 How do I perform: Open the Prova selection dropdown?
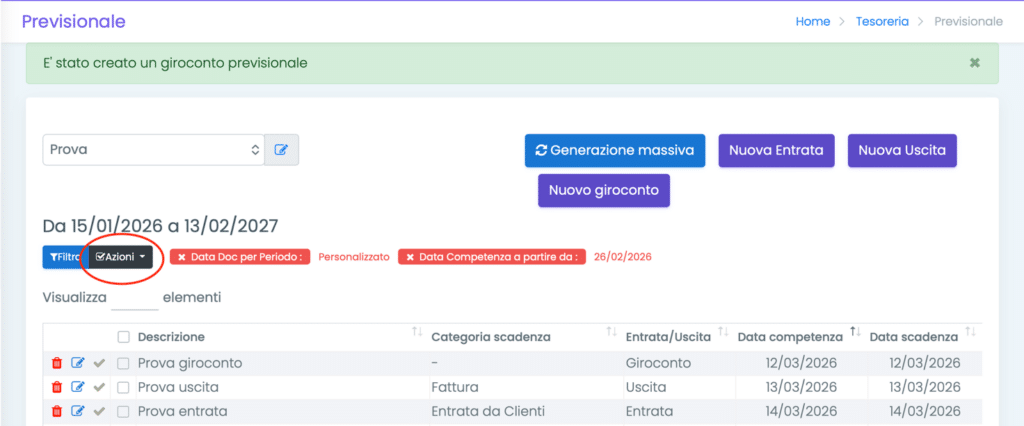[153, 150]
